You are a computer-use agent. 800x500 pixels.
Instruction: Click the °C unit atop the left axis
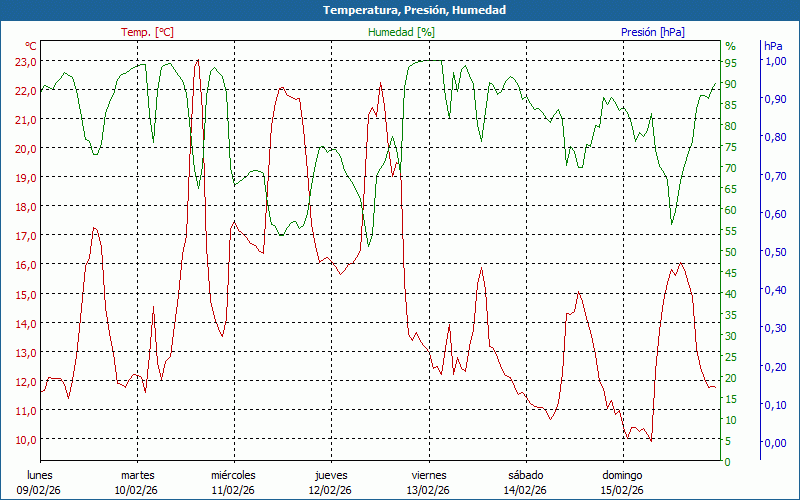click(31, 46)
